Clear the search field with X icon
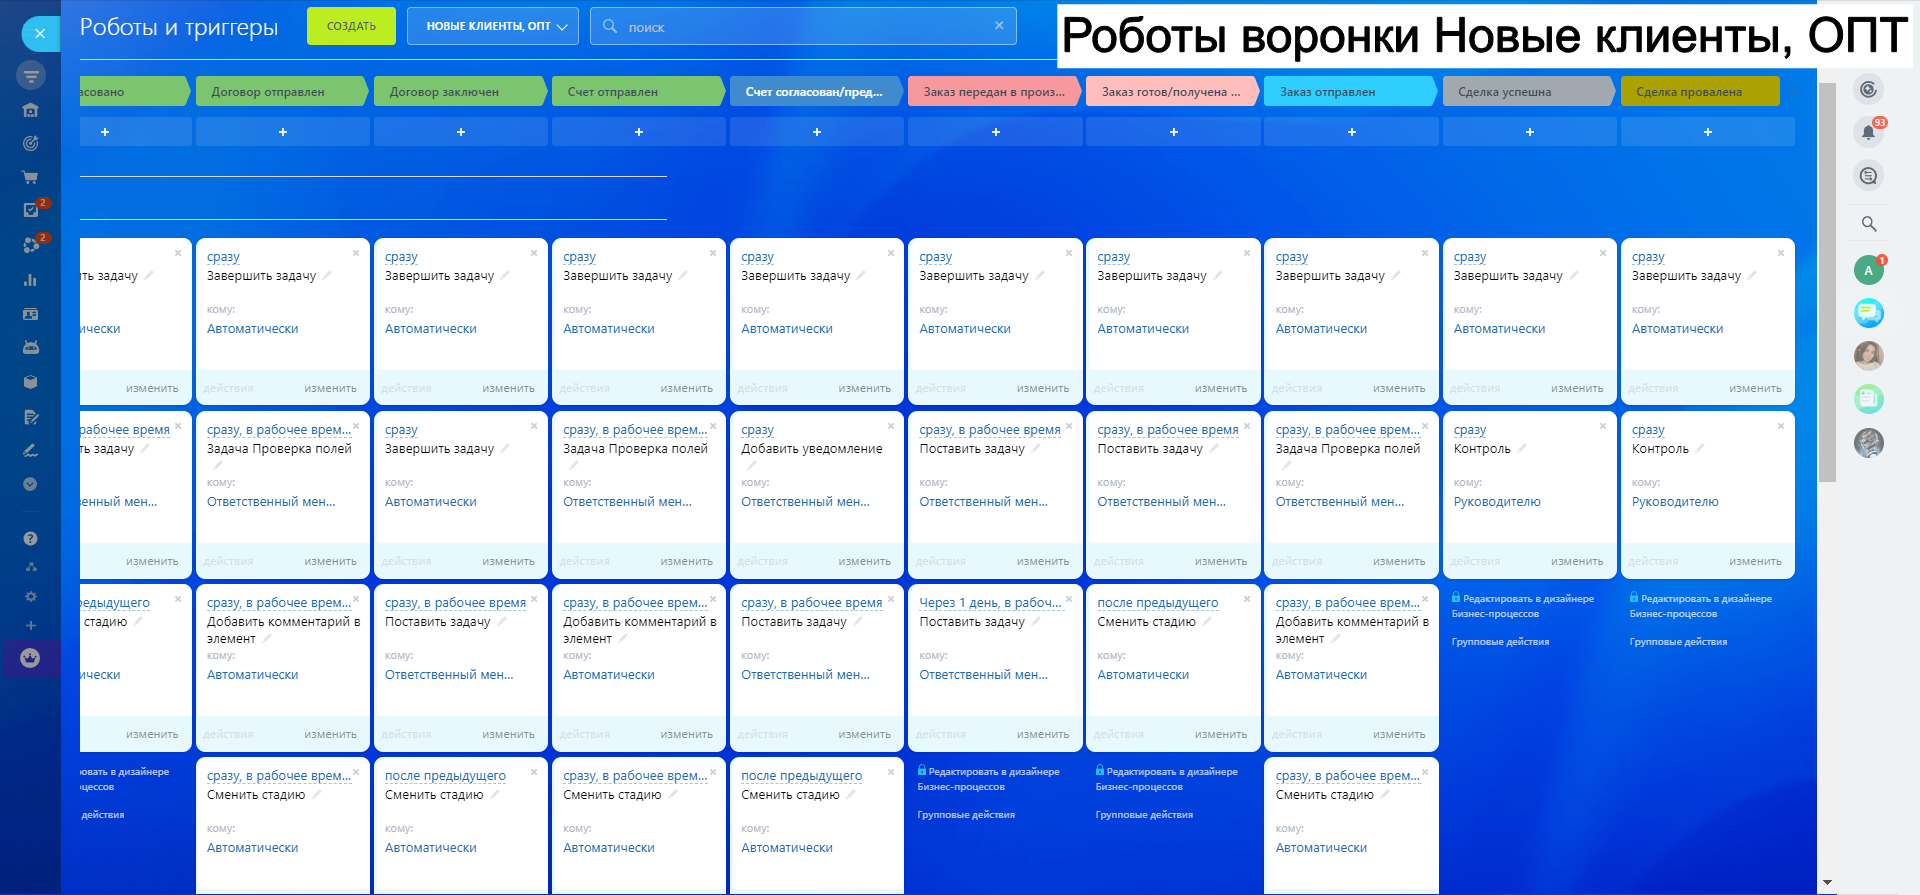Image resolution: width=1920 pixels, height=895 pixels. click(x=999, y=26)
